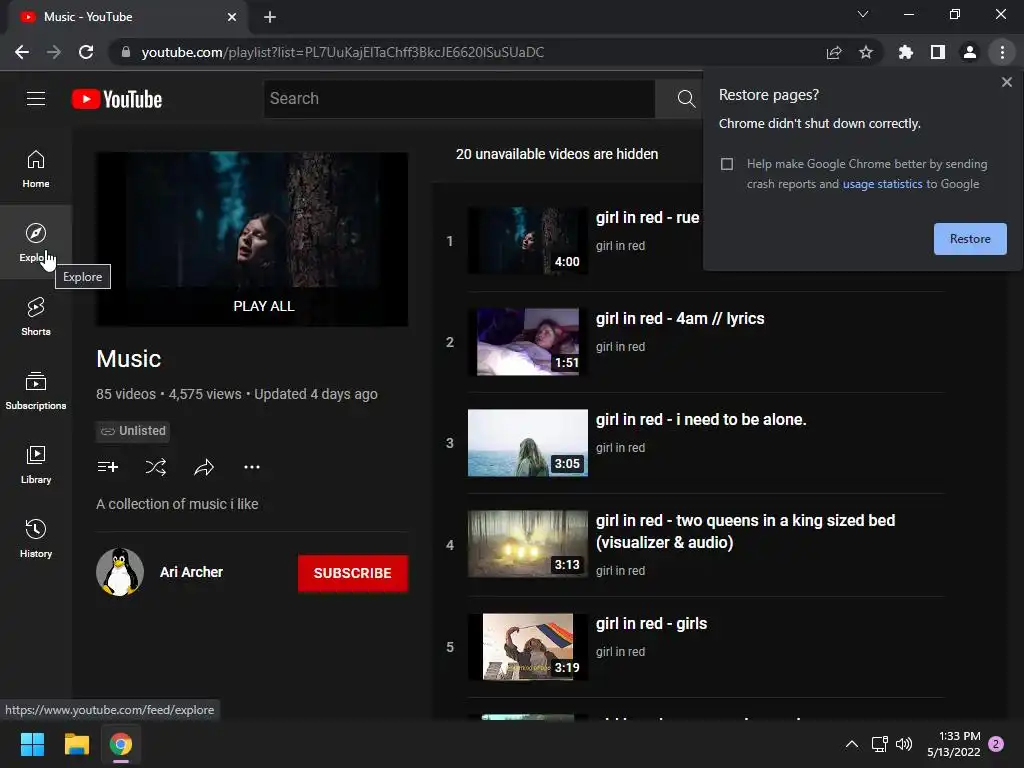Open the YouTube hamburger guide menu

[x=36, y=99]
